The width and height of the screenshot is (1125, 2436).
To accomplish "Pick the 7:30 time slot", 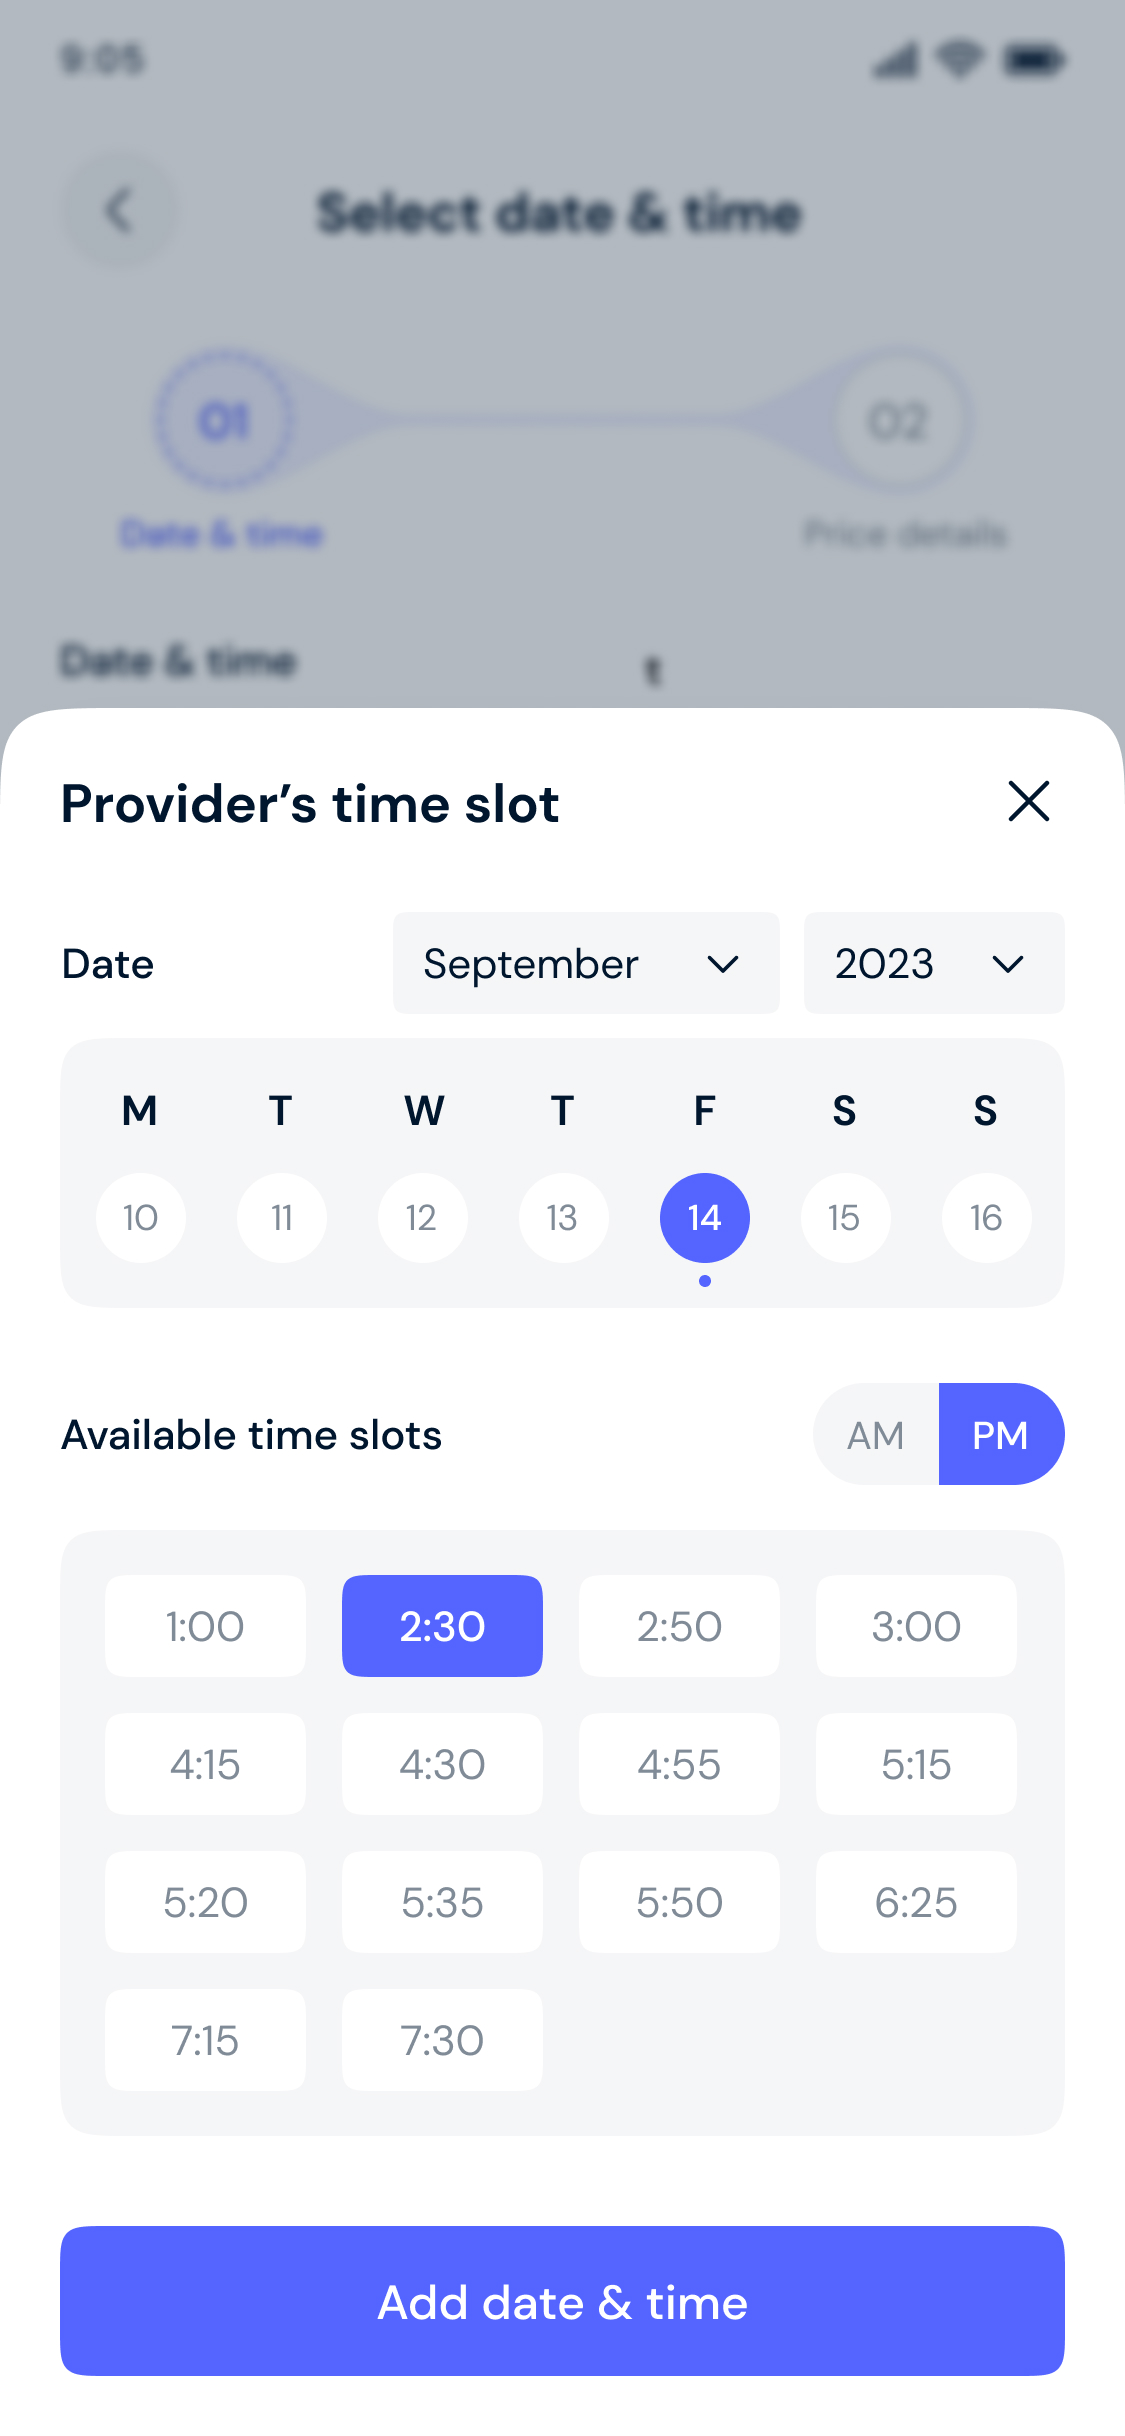I will (442, 2040).
